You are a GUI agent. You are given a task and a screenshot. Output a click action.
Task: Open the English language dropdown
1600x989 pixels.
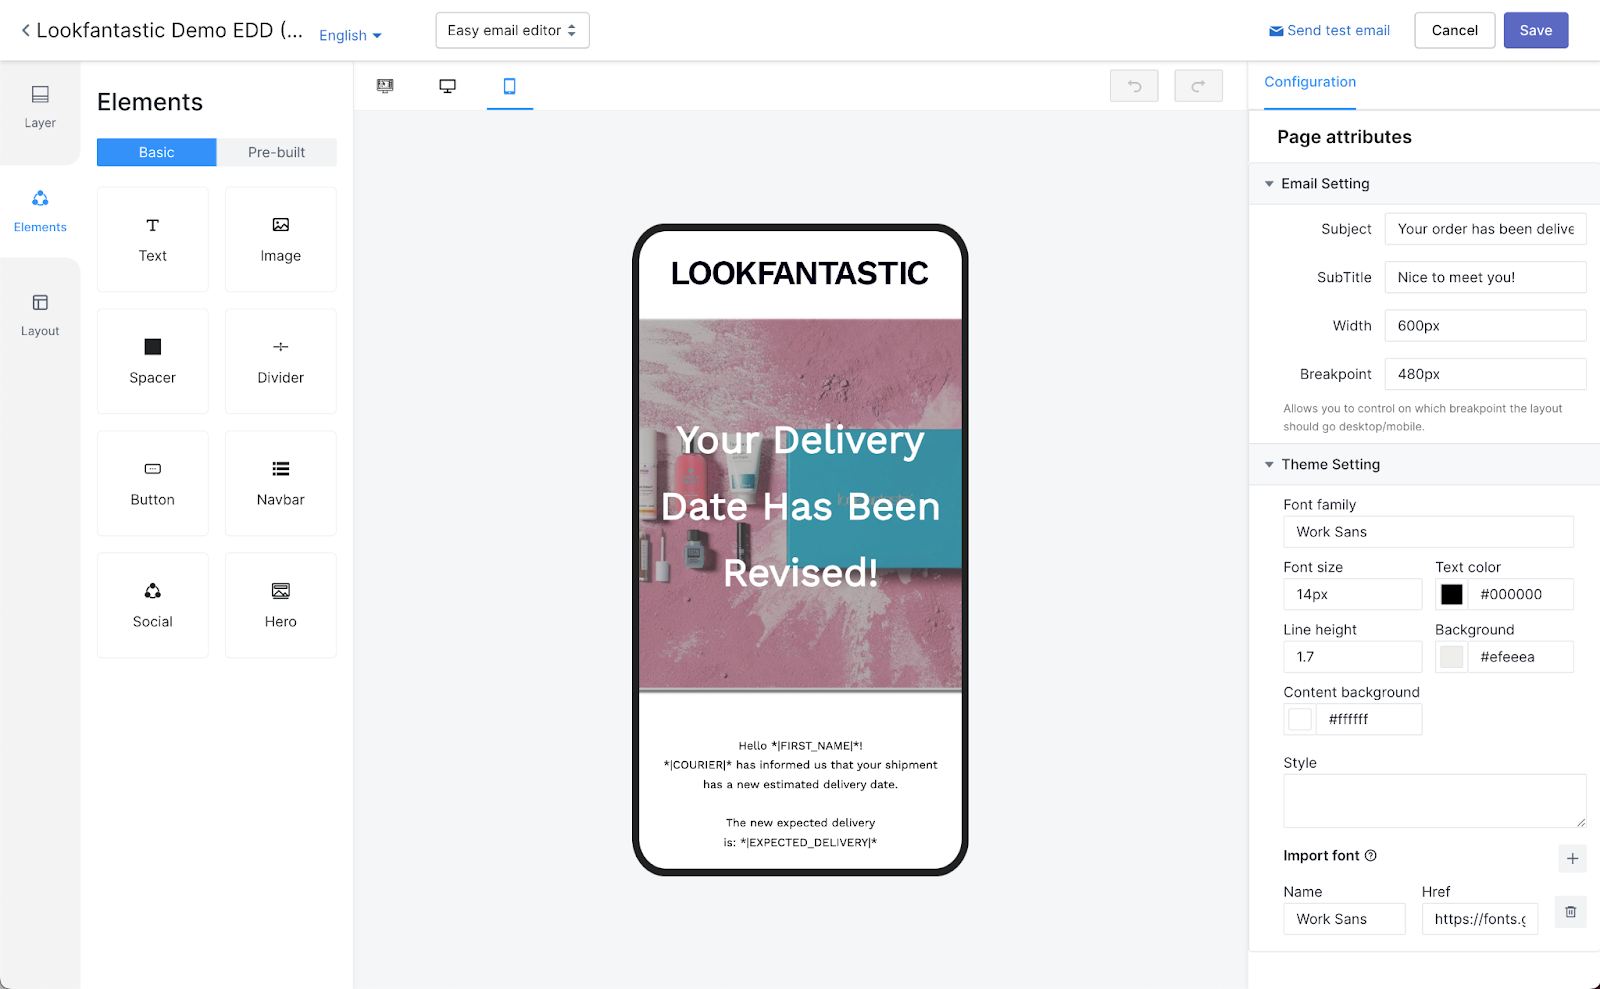coord(350,35)
